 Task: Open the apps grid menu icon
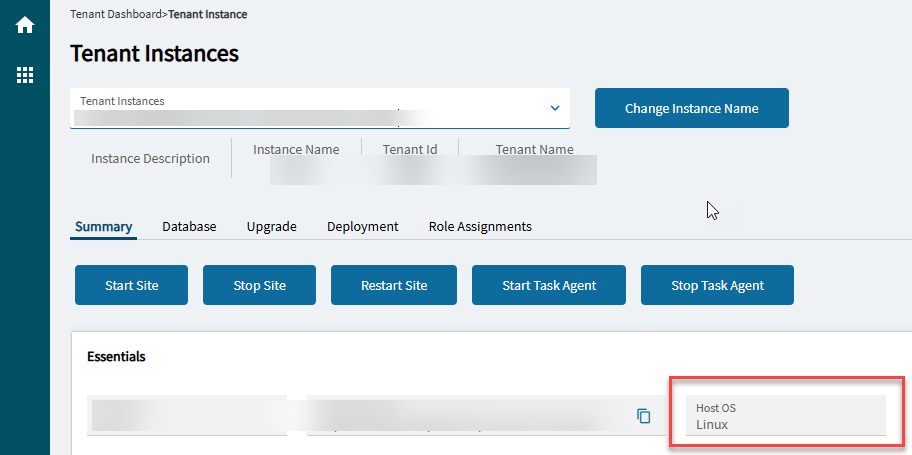click(25, 75)
